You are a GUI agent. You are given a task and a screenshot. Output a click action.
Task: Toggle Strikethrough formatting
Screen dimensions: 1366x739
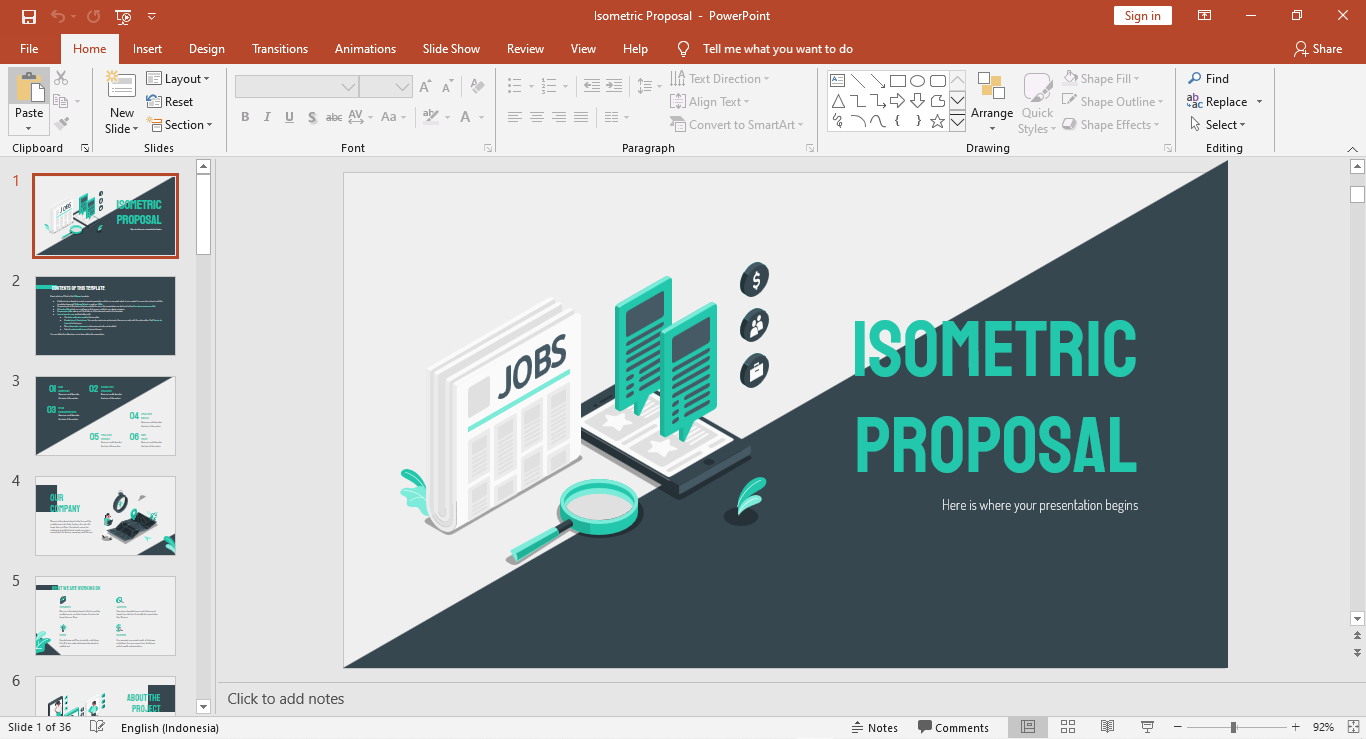pos(334,117)
